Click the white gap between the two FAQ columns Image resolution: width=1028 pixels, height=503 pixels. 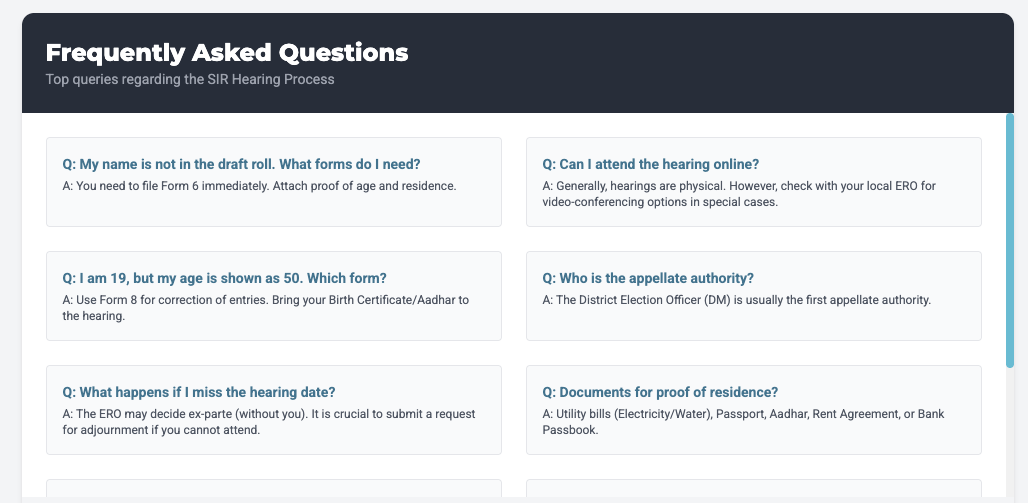[x=514, y=300]
